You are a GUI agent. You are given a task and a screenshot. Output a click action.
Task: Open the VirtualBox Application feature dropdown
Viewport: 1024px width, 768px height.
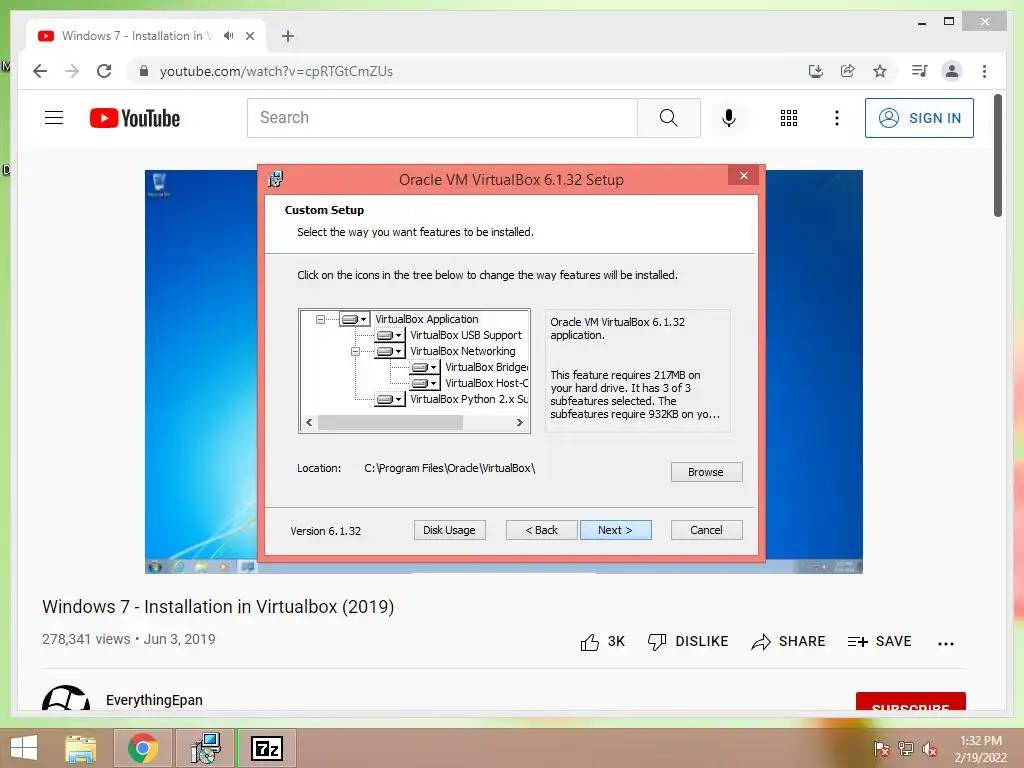(355, 319)
